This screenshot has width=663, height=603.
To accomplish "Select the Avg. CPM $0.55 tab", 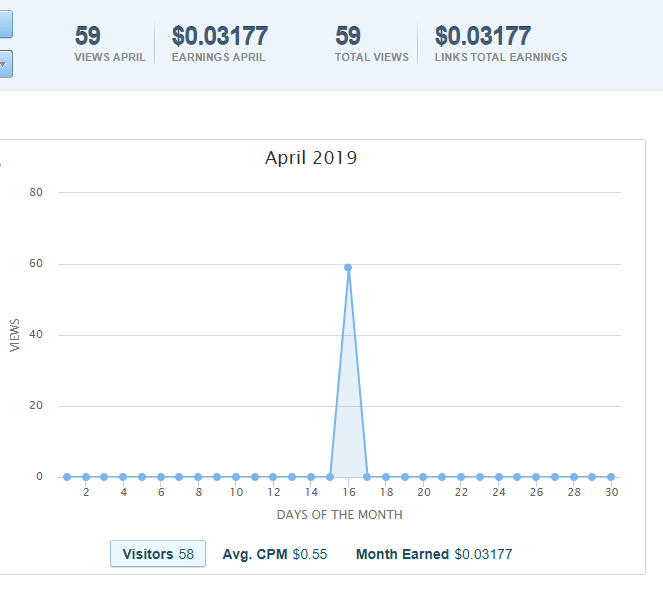I will pyautogui.click(x=275, y=554).
